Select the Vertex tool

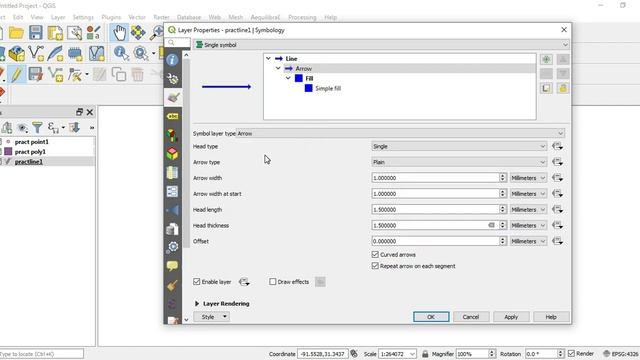pyautogui.click(x=75, y=75)
